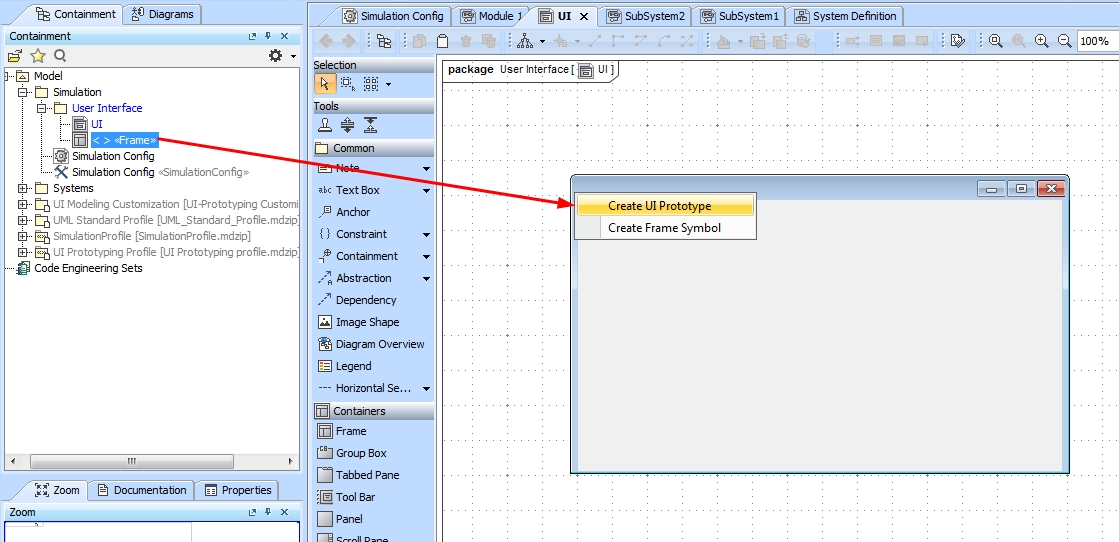
Task: Open the Note tool dropdown arrow
Action: point(426,168)
